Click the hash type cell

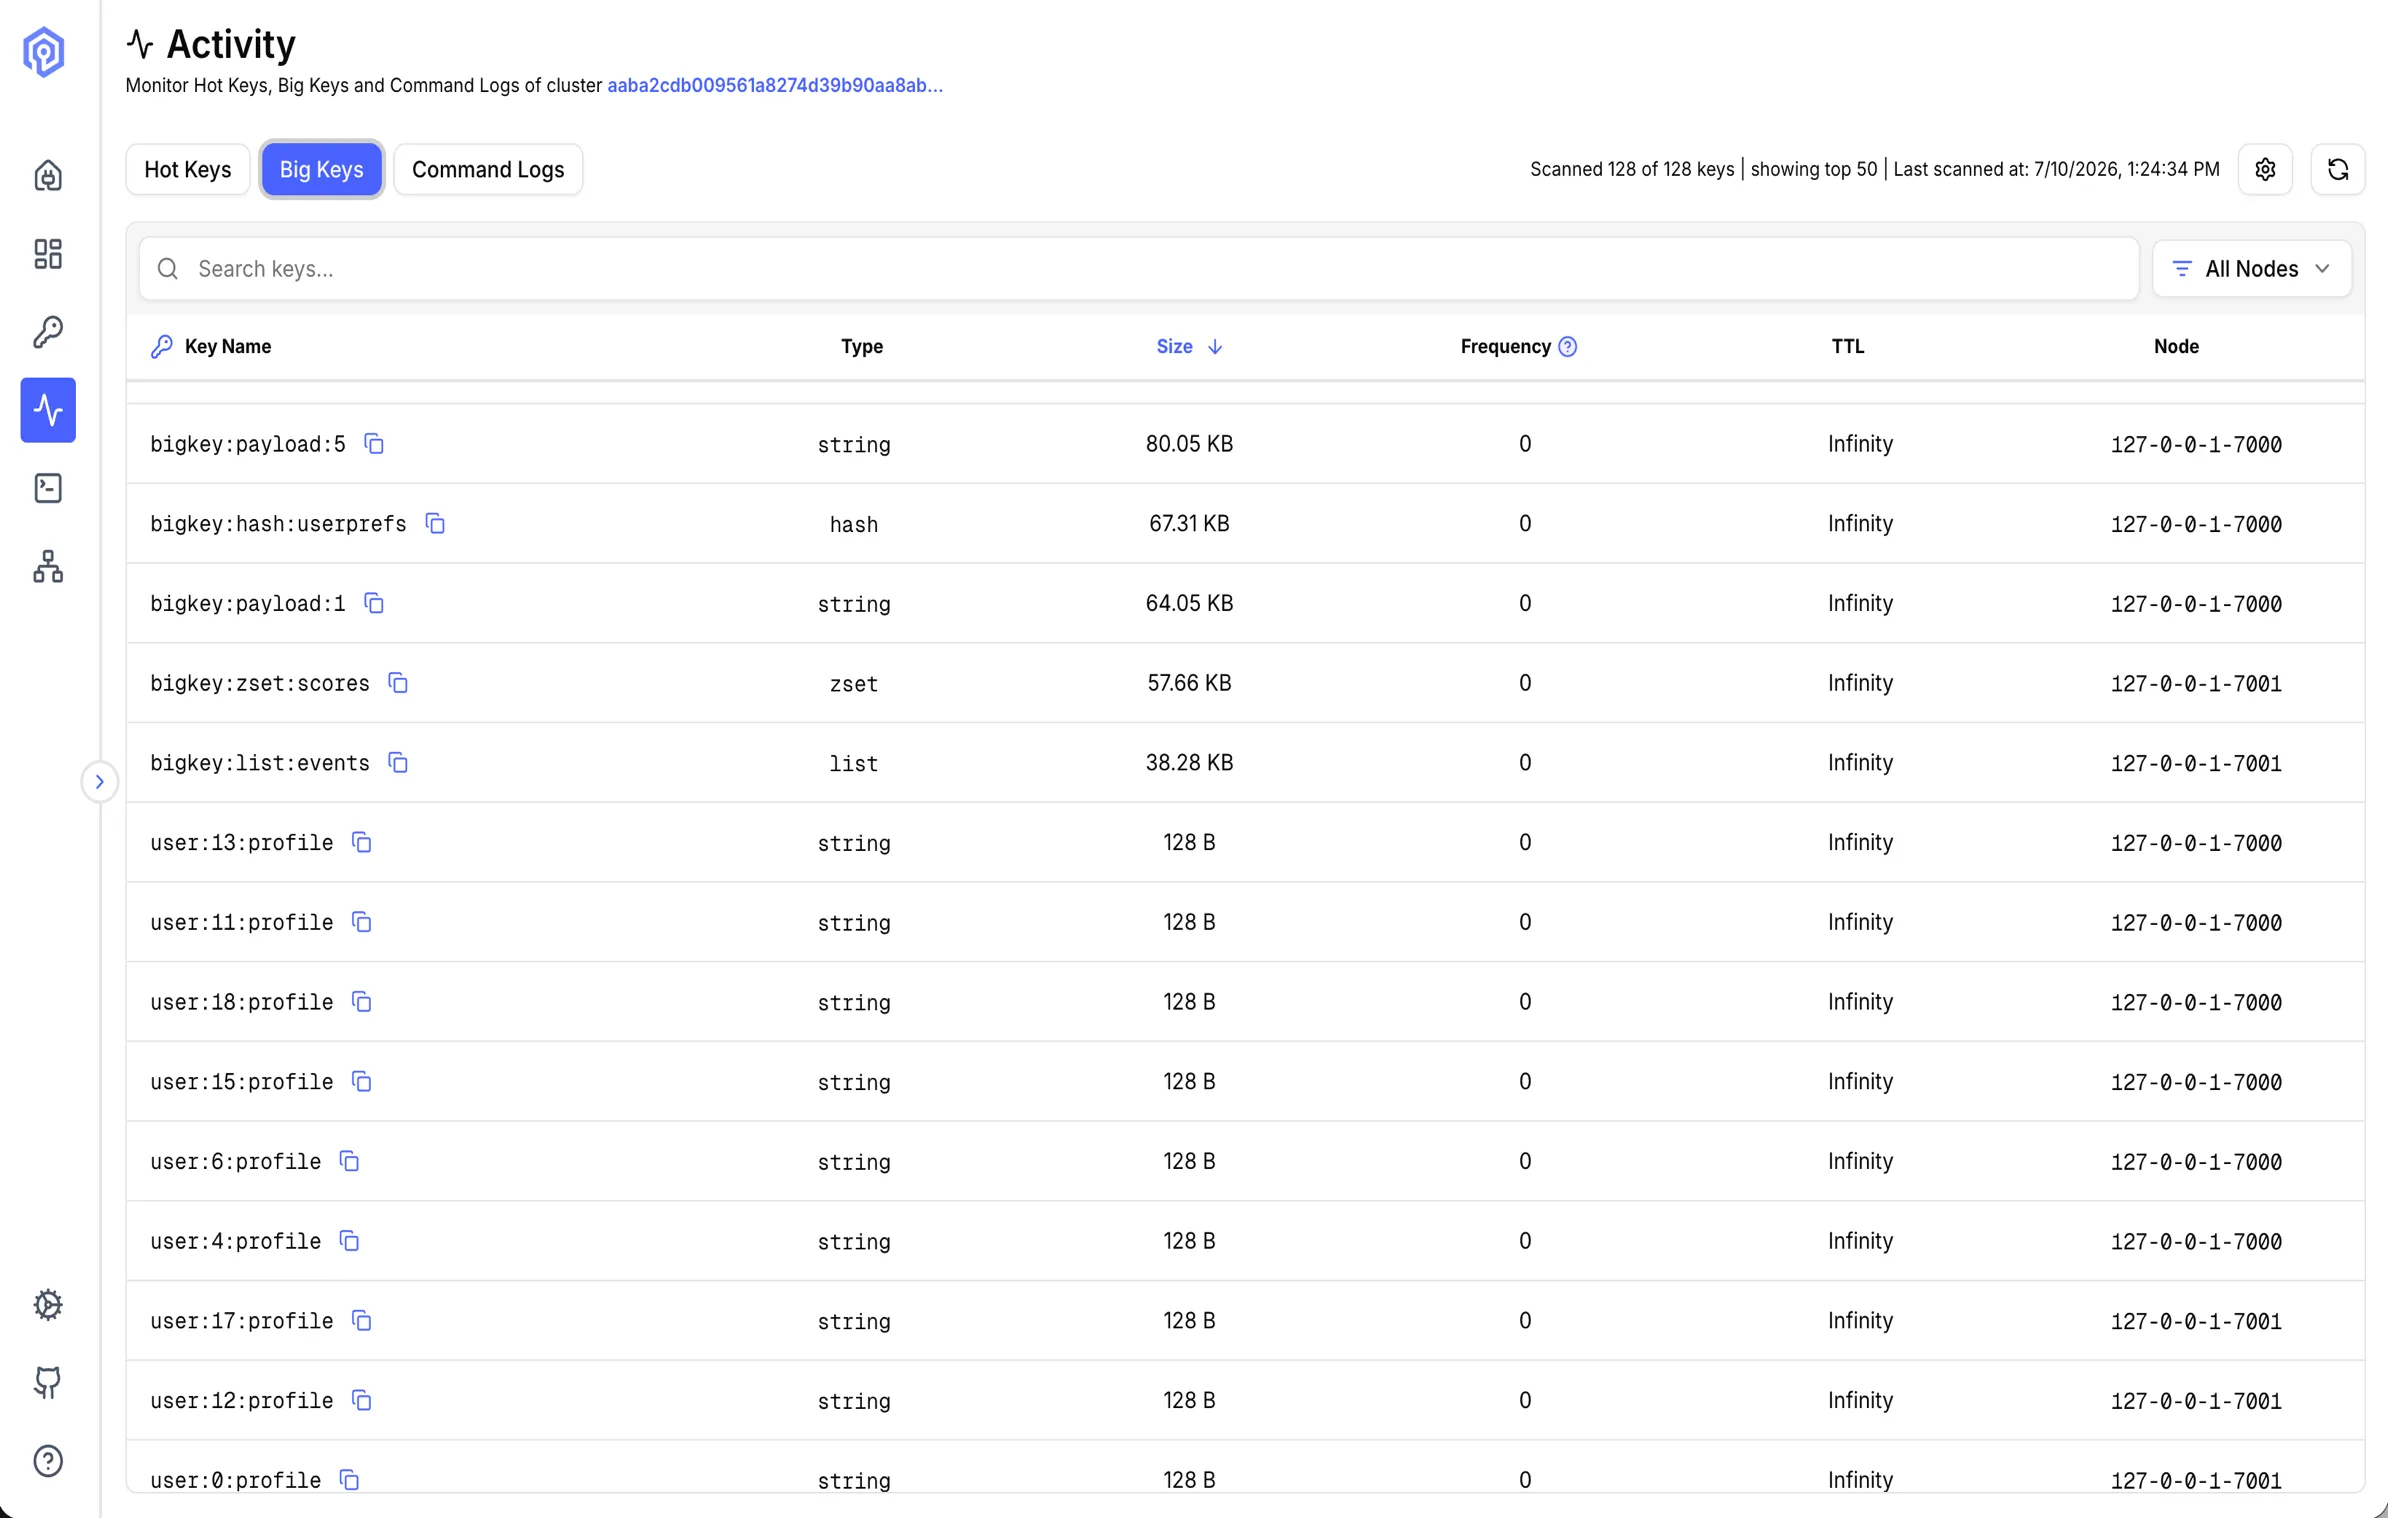854,525
